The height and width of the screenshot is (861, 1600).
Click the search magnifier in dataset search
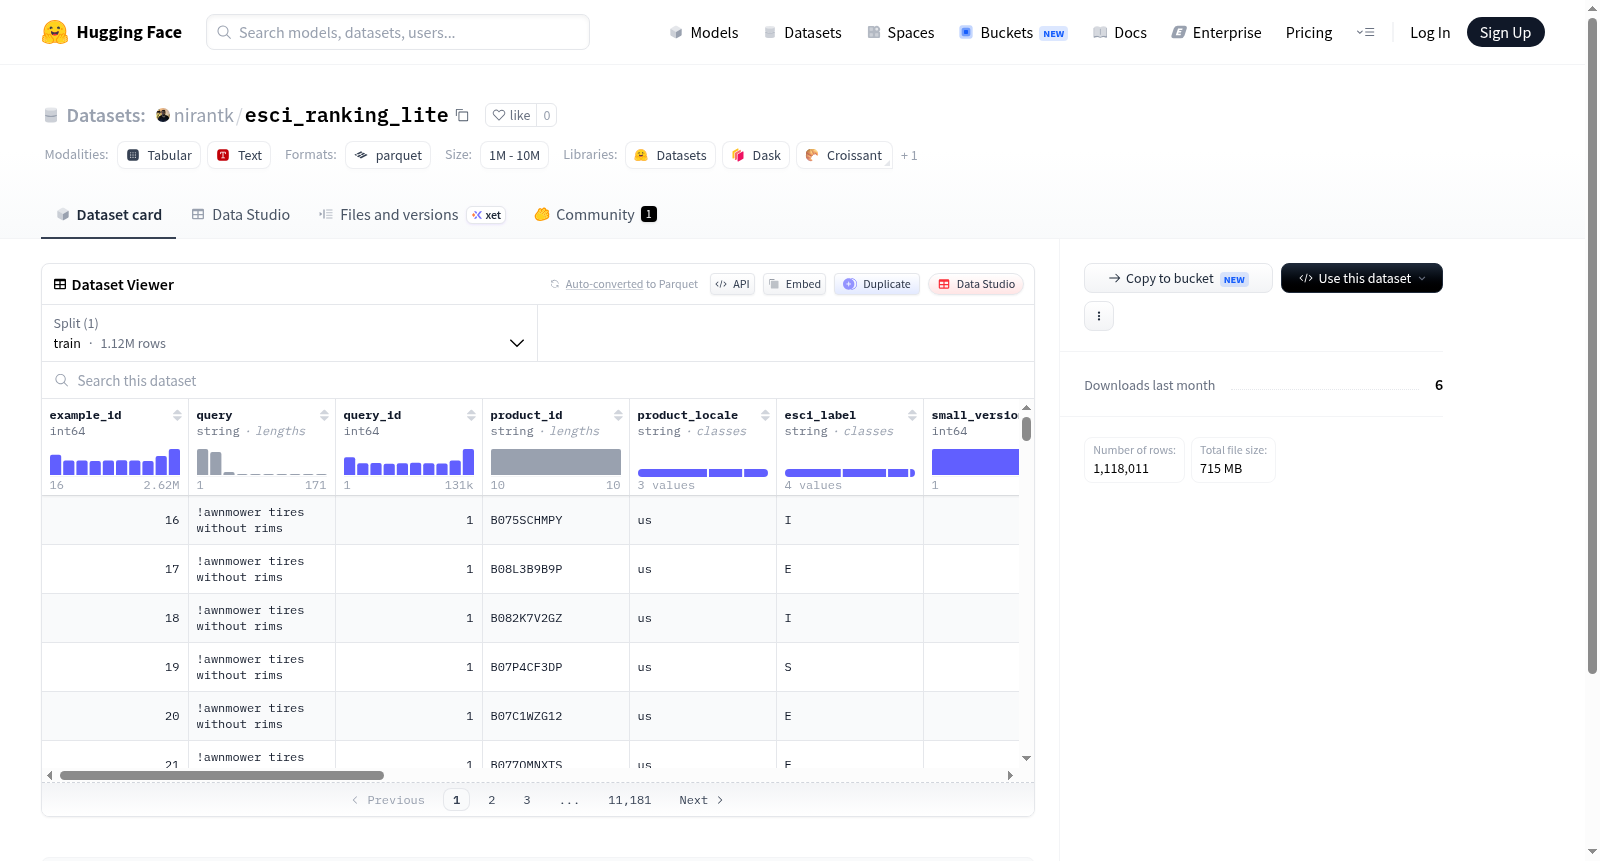point(62,381)
